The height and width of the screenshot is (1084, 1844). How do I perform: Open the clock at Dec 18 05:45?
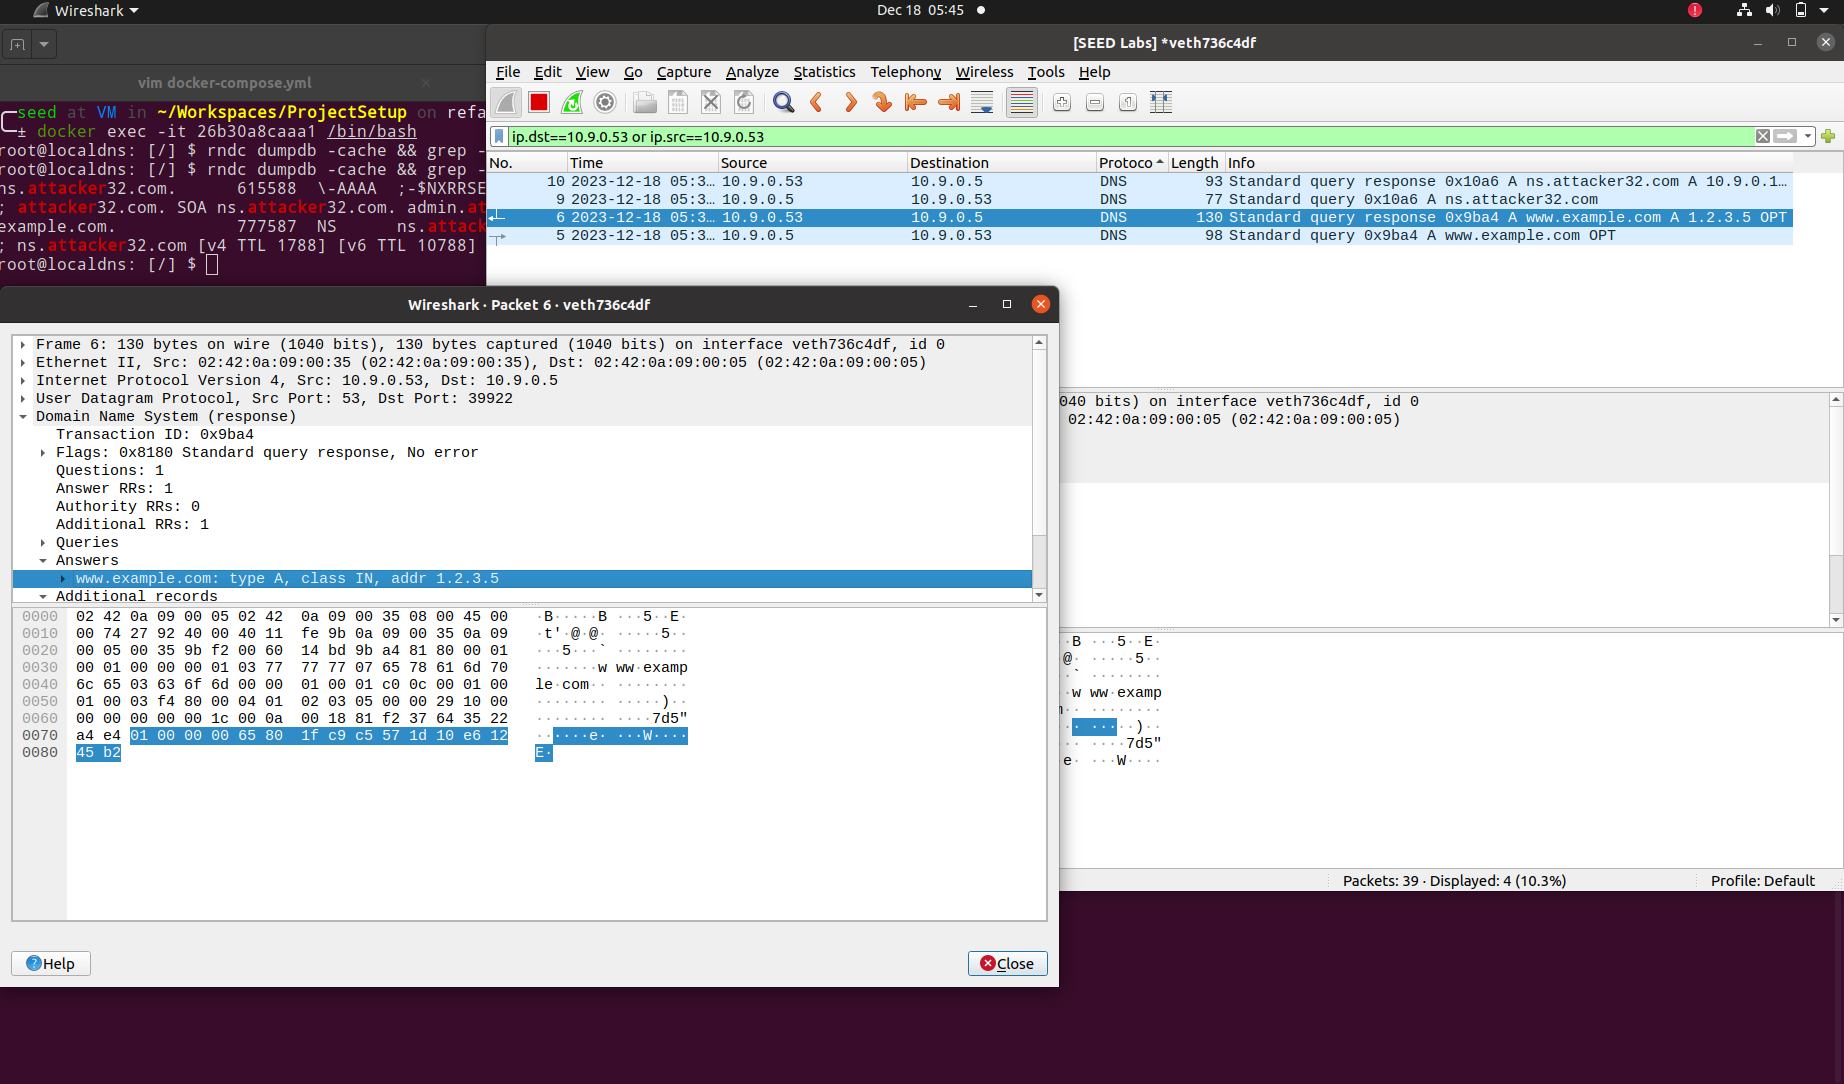tap(920, 10)
